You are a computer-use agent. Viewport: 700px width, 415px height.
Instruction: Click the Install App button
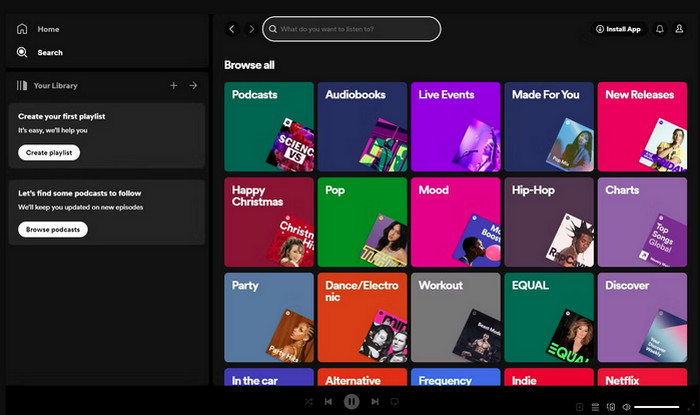pyautogui.click(x=618, y=29)
